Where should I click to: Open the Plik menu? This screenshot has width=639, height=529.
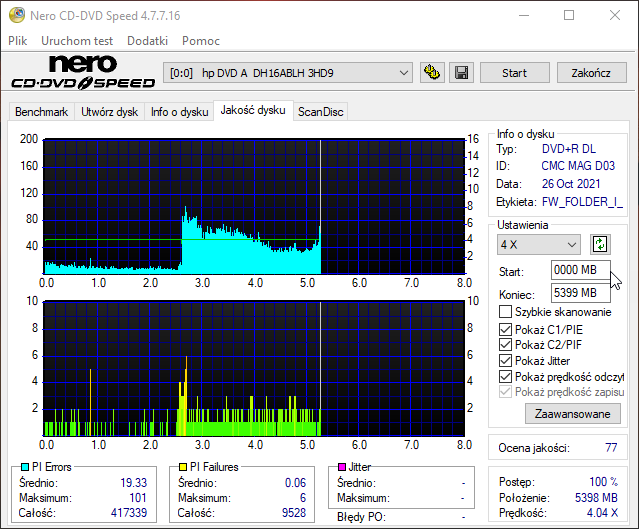click(18, 41)
